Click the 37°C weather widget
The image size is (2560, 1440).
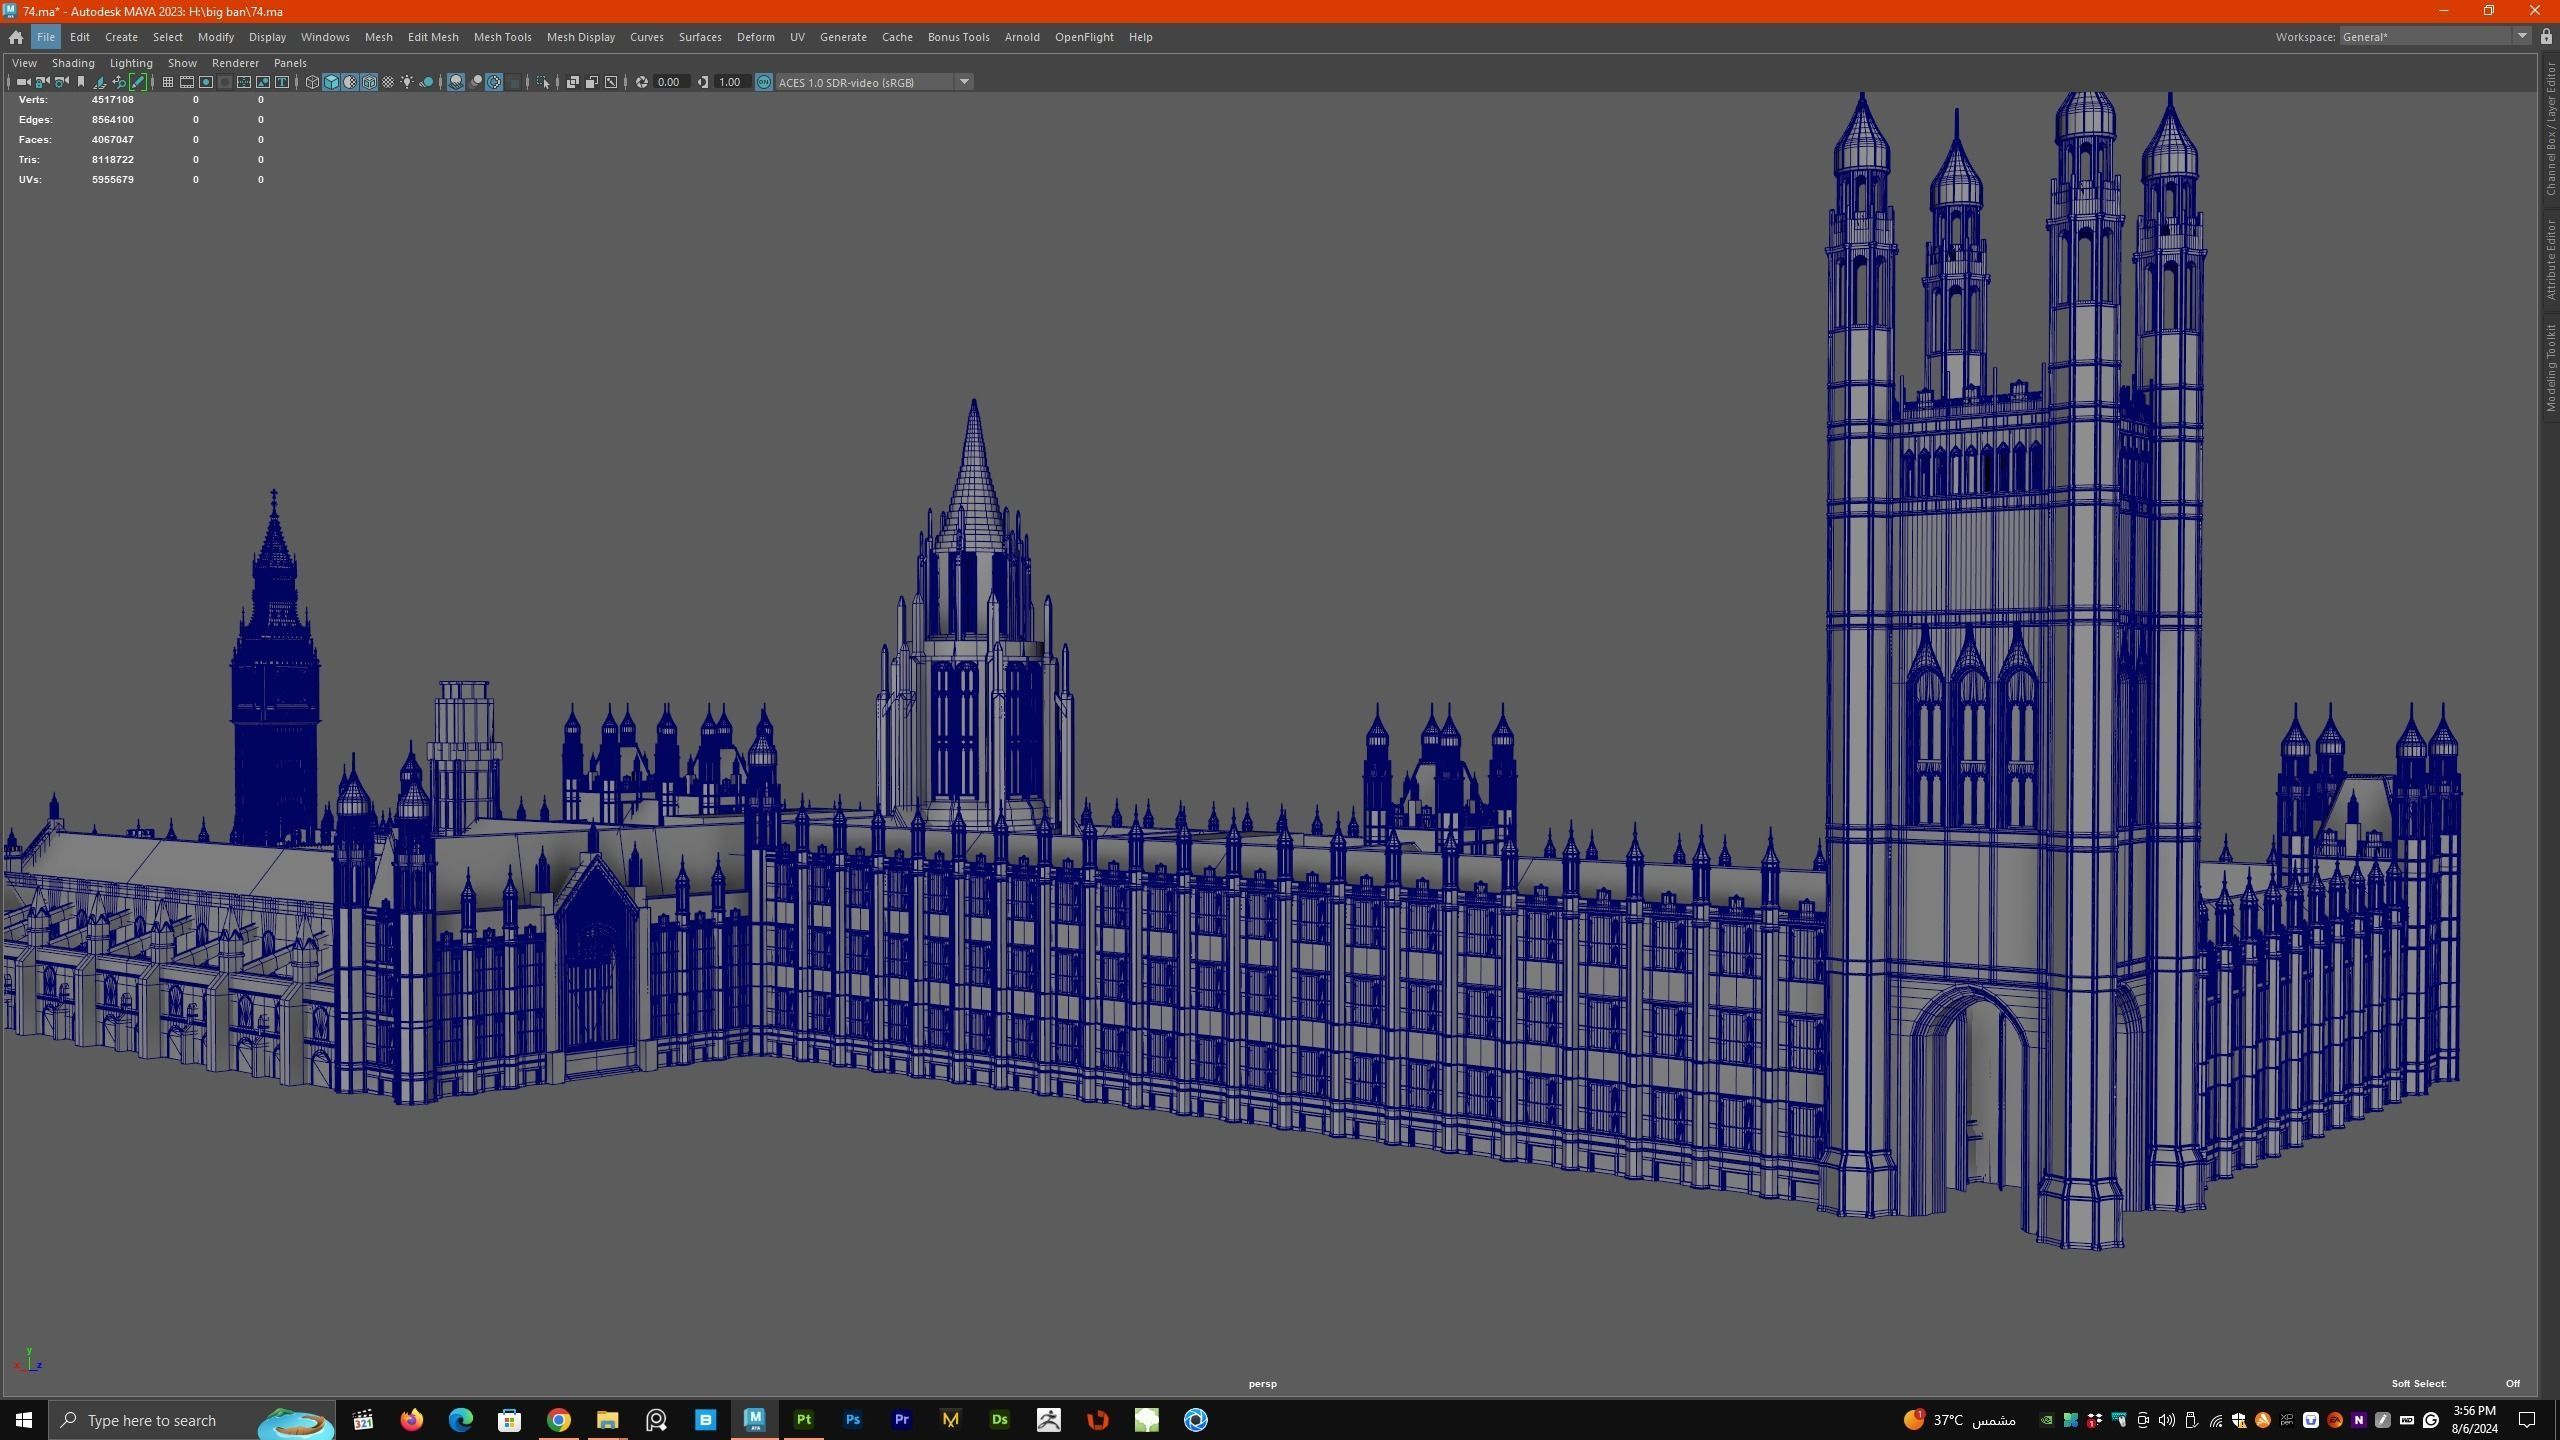tap(1959, 1420)
